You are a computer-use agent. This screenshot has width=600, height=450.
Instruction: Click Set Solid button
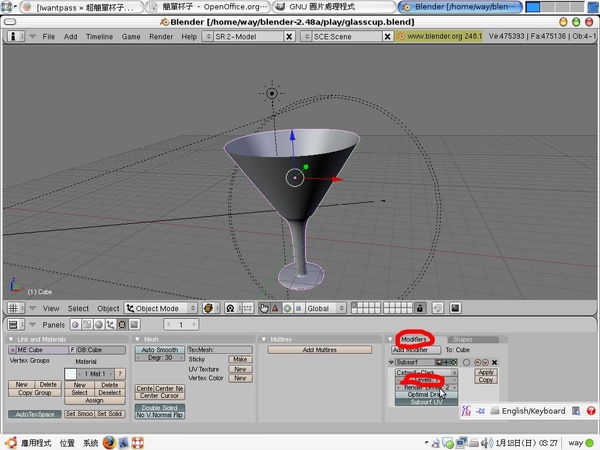click(x=109, y=414)
